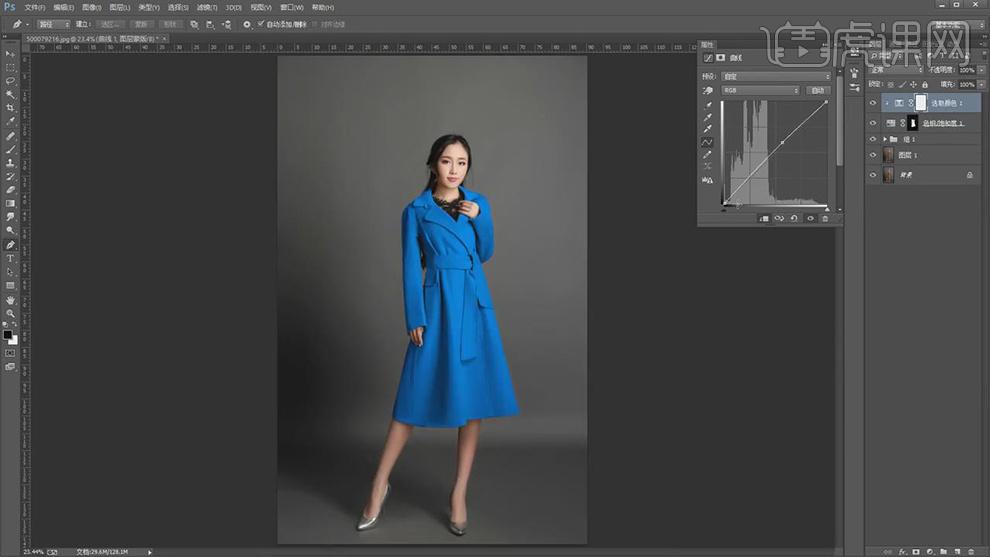Select the Crop tool in toolbar
This screenshot has width=990, height=557.
[10, 107]
